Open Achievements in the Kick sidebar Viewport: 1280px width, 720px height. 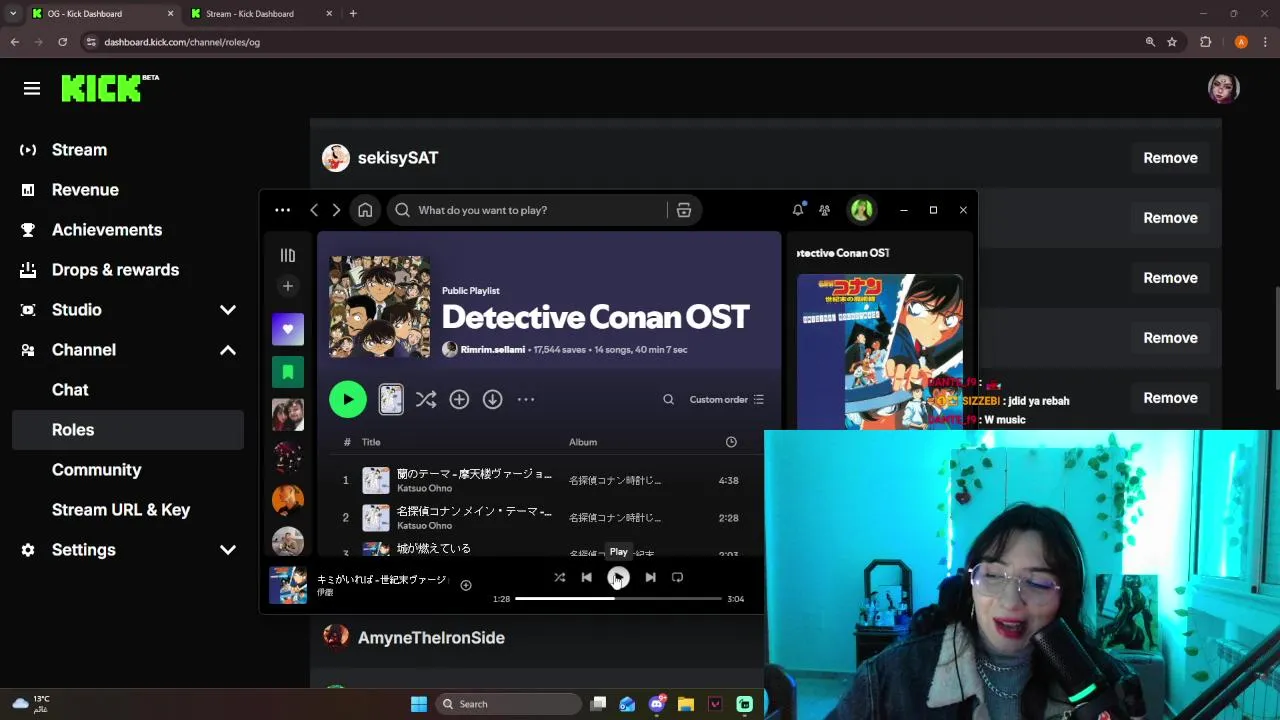[107, 230]
